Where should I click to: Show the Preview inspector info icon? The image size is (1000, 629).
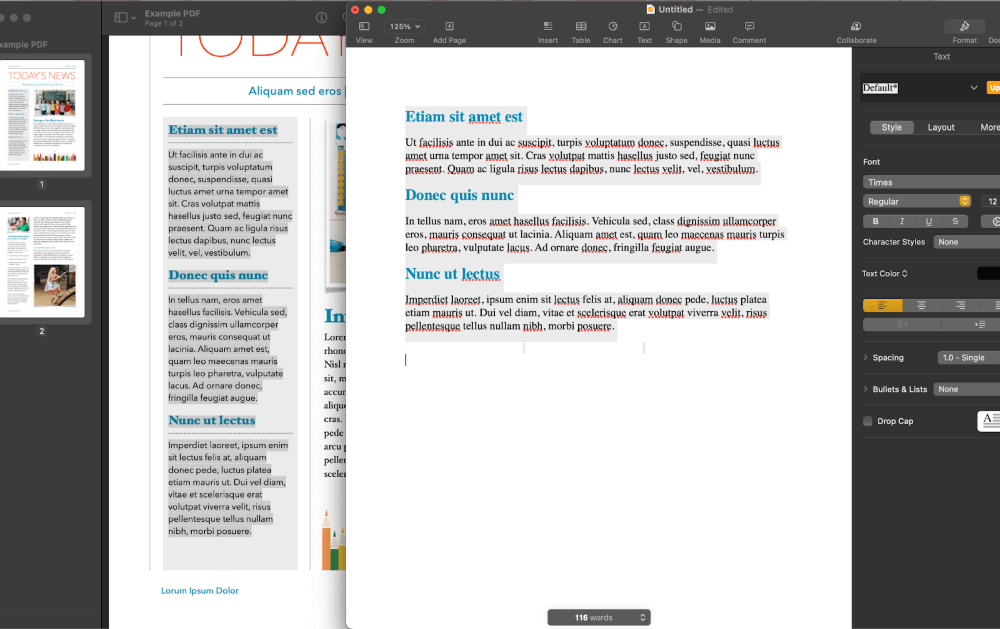point(321,17)
